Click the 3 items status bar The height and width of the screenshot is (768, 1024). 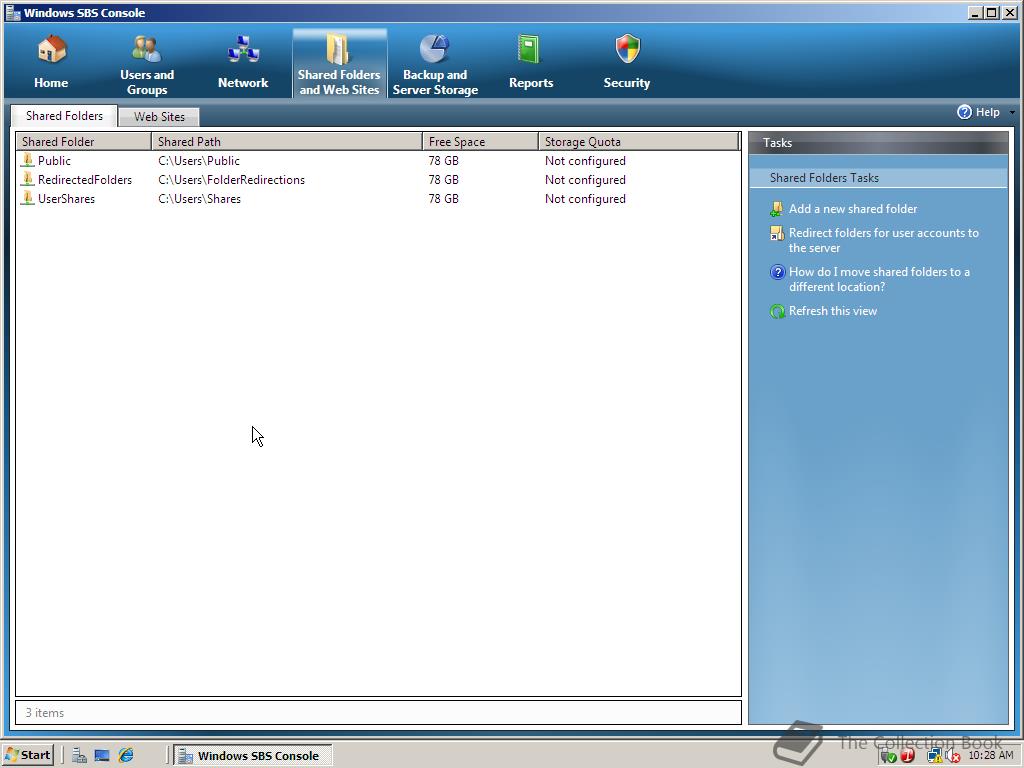pyautogui.click(x=378, y=712)
